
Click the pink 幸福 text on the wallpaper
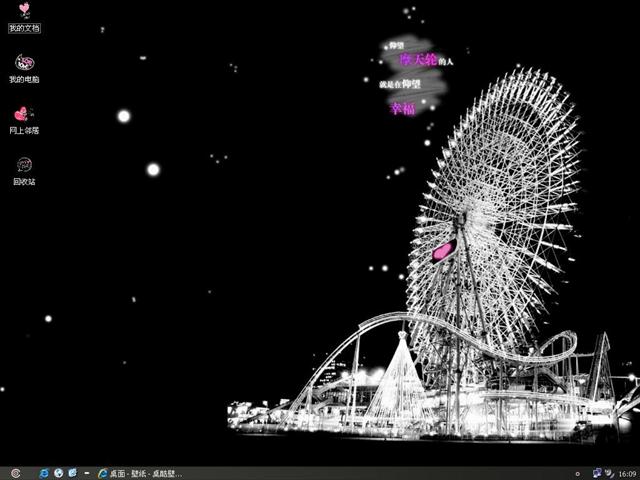click(402, 108)
